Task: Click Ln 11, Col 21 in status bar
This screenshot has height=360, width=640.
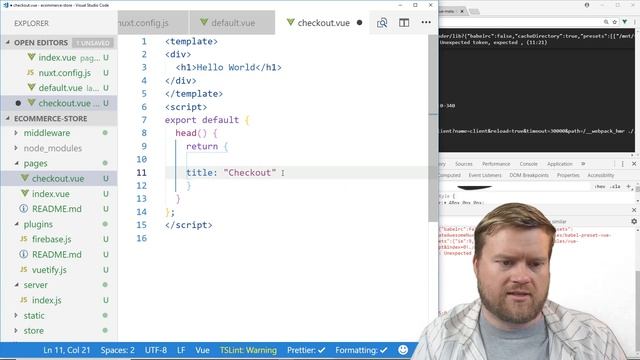Action: (67, 350)
